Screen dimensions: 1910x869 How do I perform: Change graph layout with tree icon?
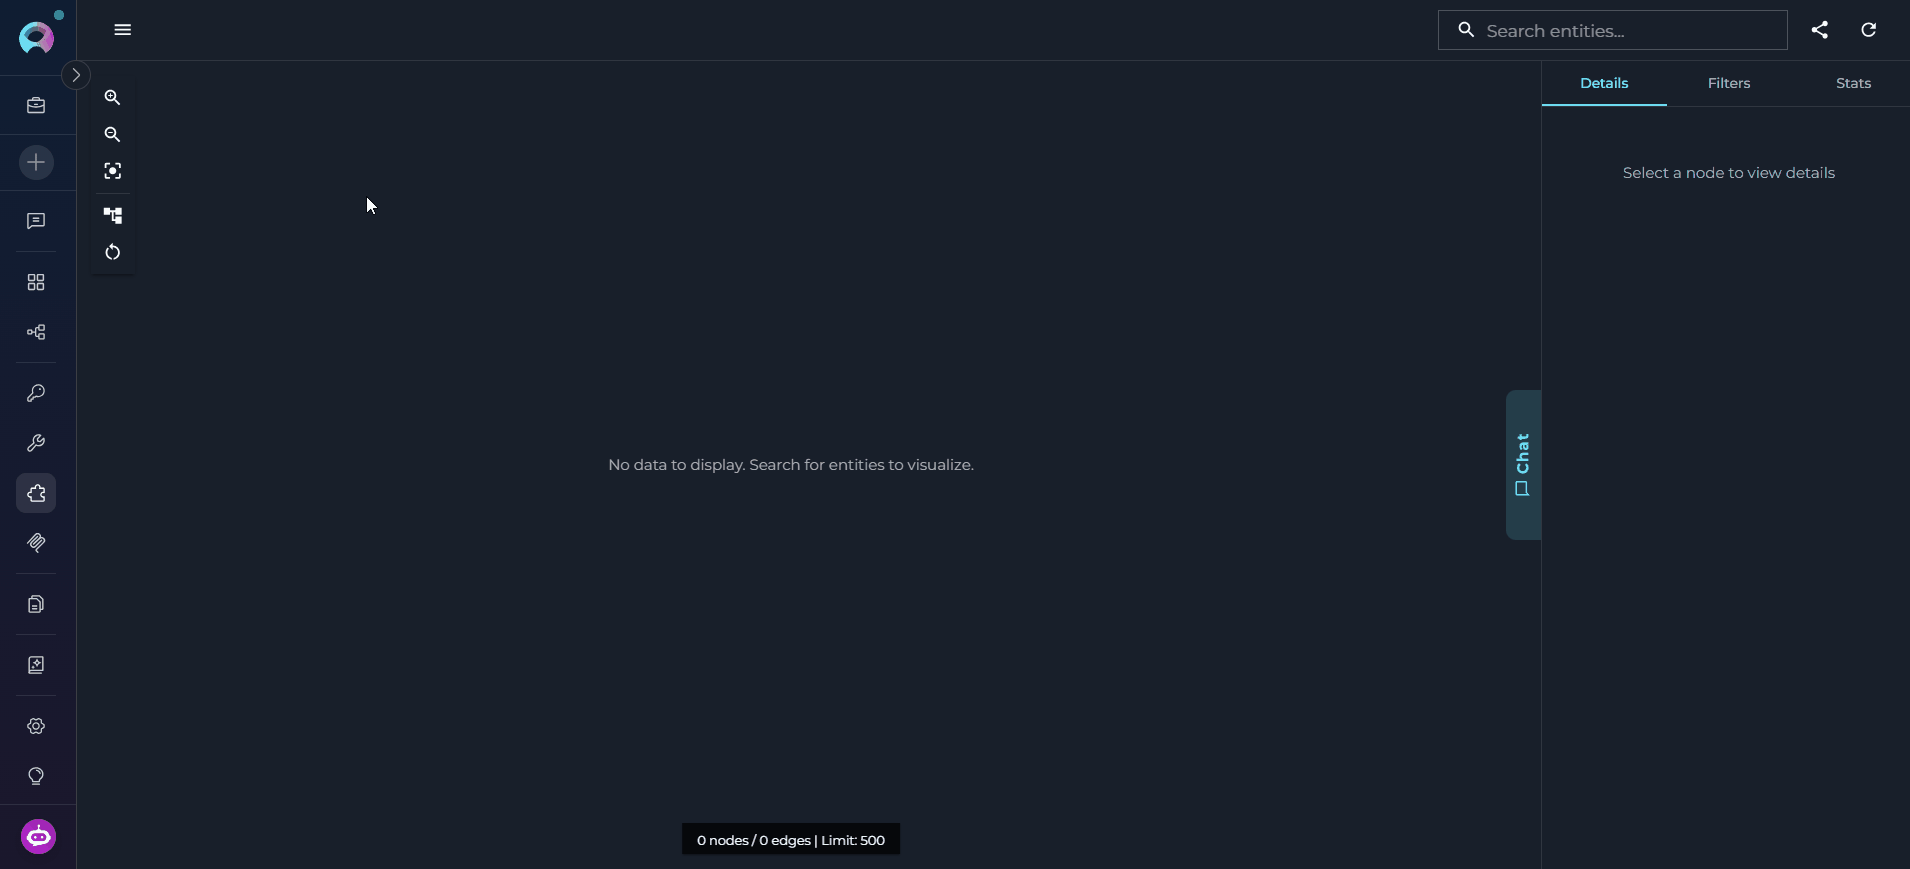click(113, 215)
